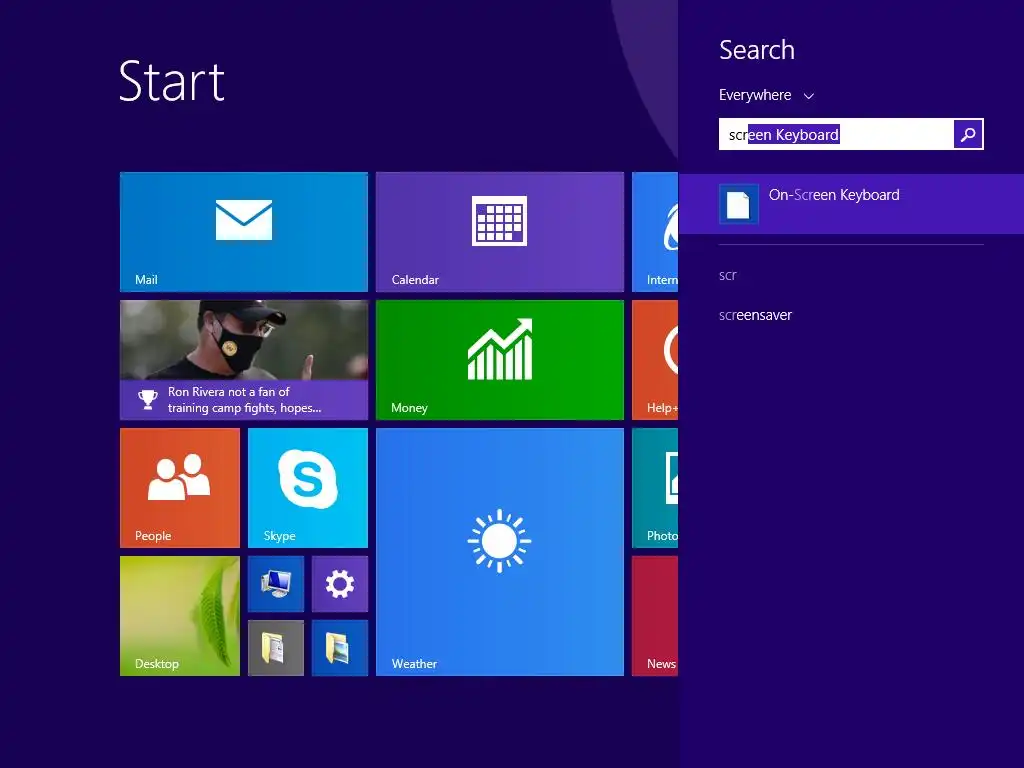
Task: Click the magnifier search button
Action: (x=968, y=134)
